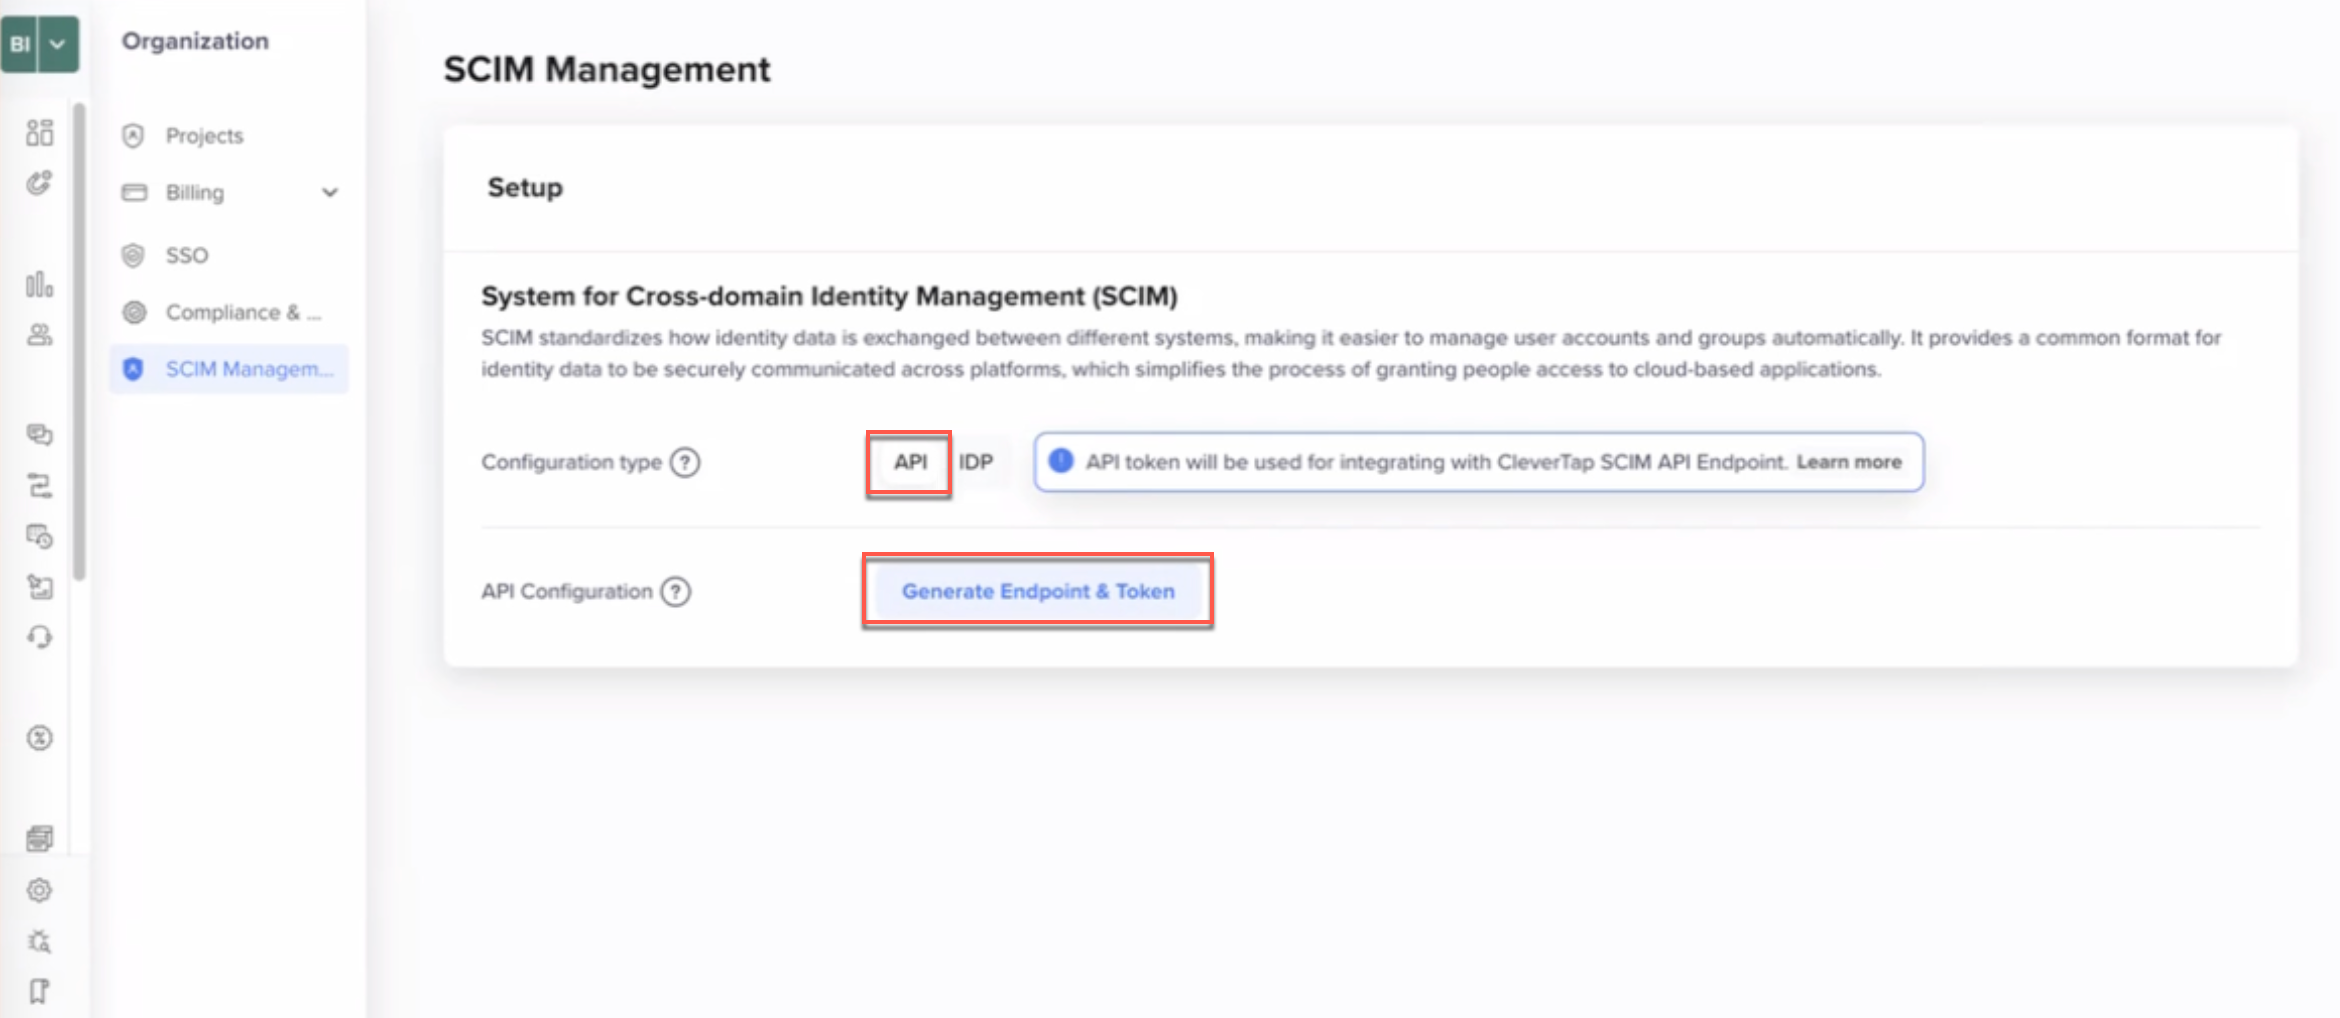Open the Learn more link
Screen dimensions: 2340x1018
click(x=1849, y=462)
